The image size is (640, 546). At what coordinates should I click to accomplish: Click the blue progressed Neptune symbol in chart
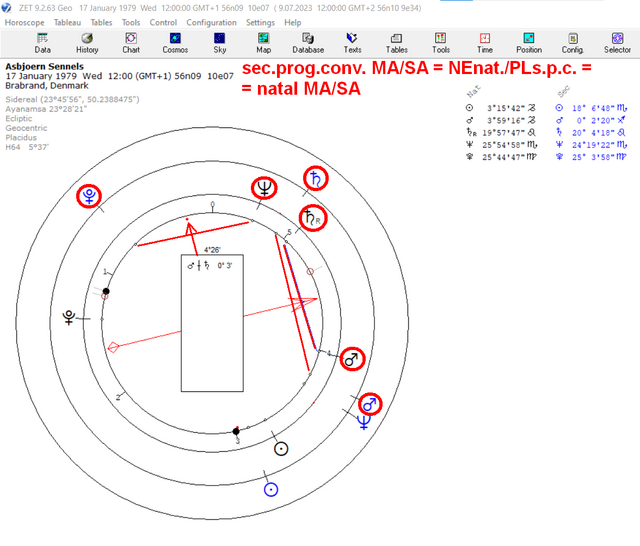[364, 422]
